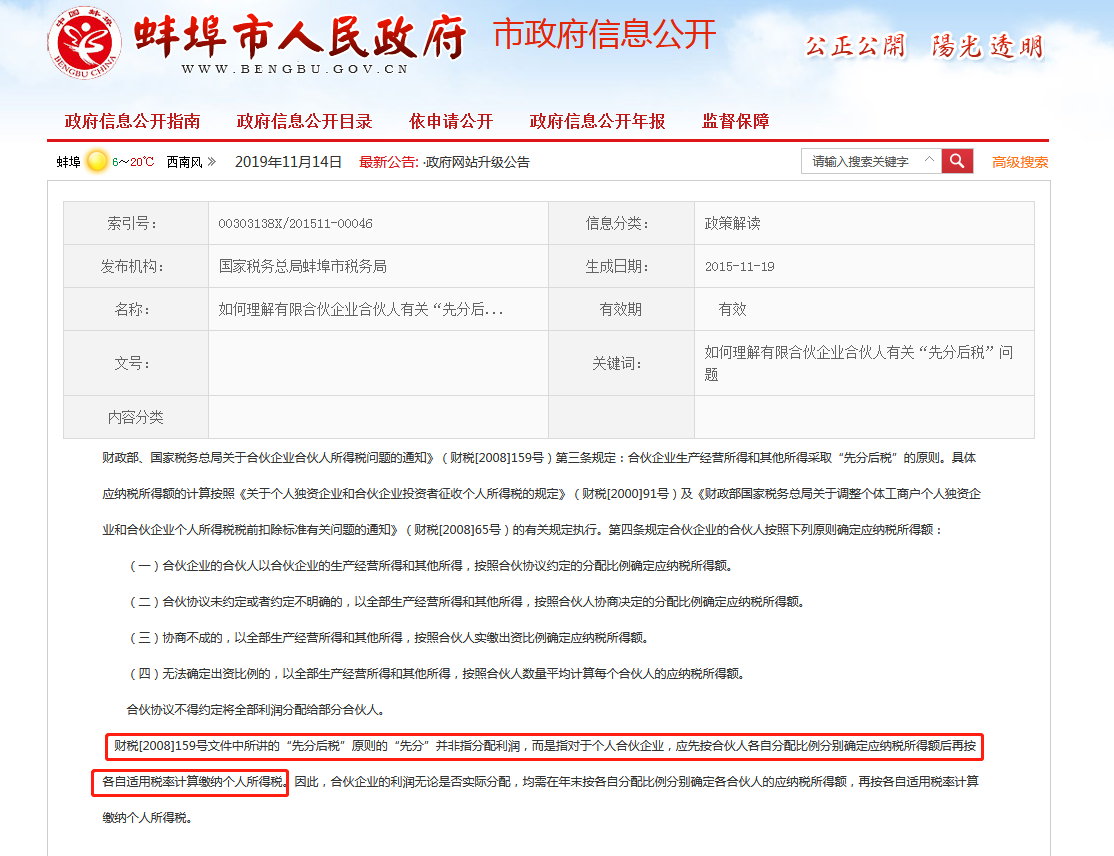Click the 关键词 label cell
Image resolution: width=1114 pixels, height=856 pixels.
coord(621,363)
